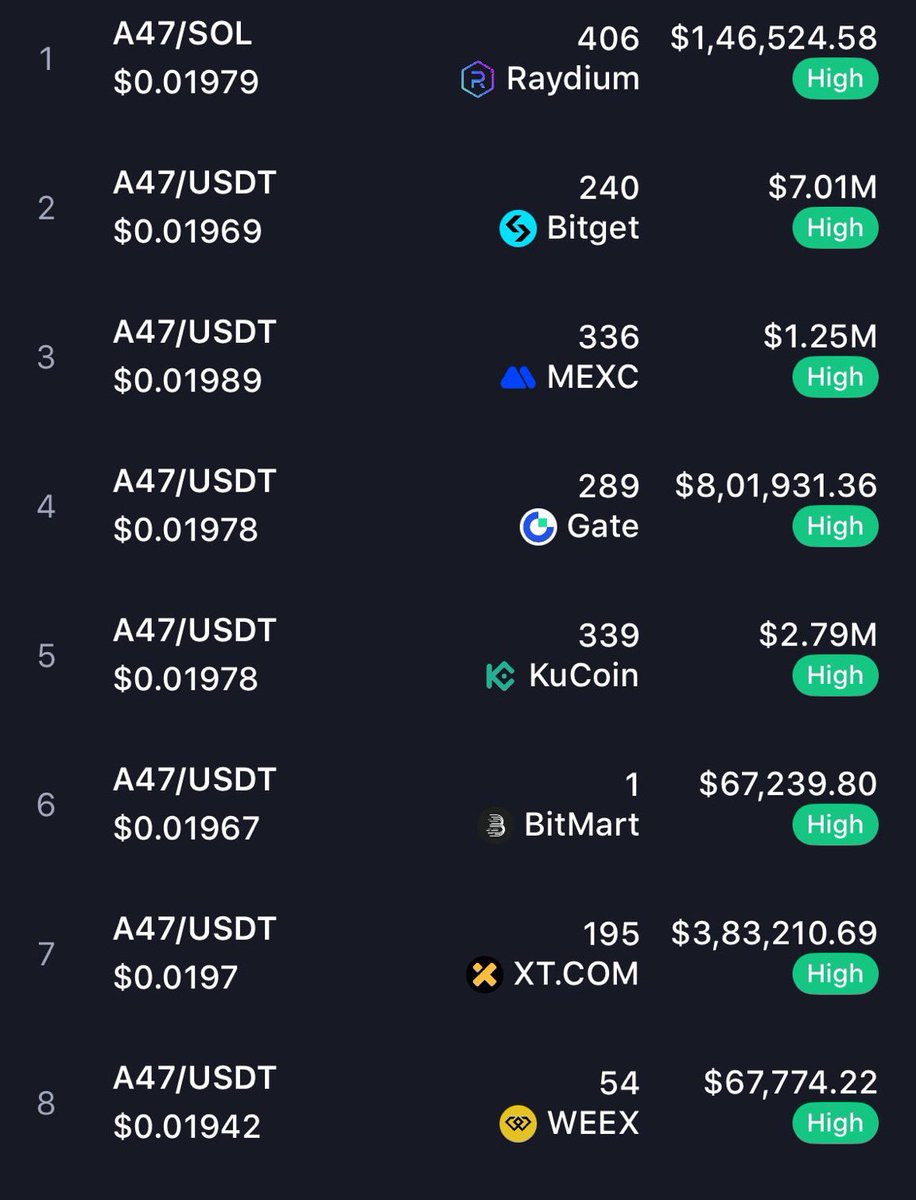Click the KuCoin exchange logo icon
The width and height of the screenshot is (916, 1200).
tap(500, 676)
